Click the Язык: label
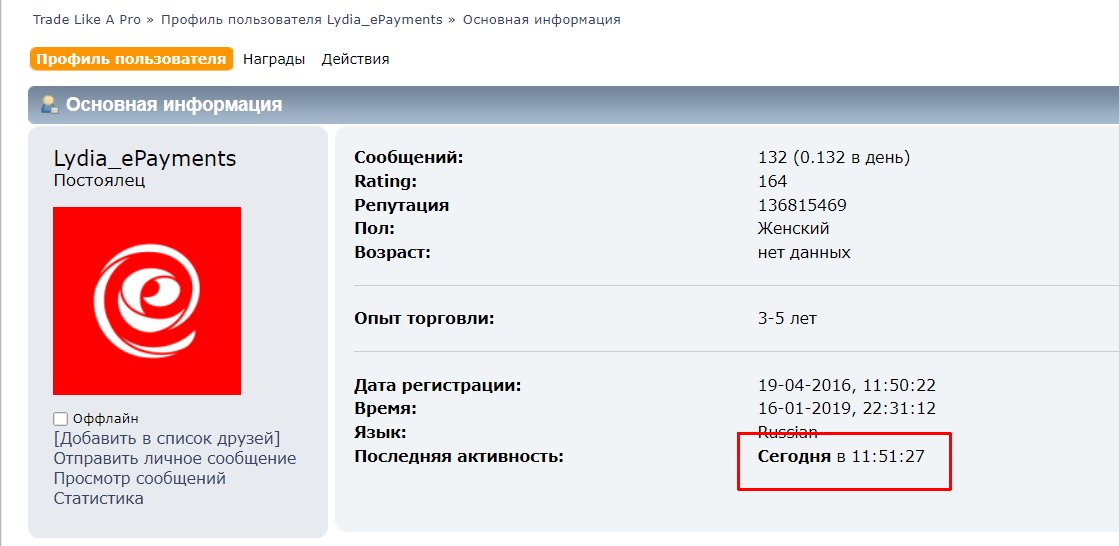The width and height of the screenshot is (1119, 546). point(380,433)
